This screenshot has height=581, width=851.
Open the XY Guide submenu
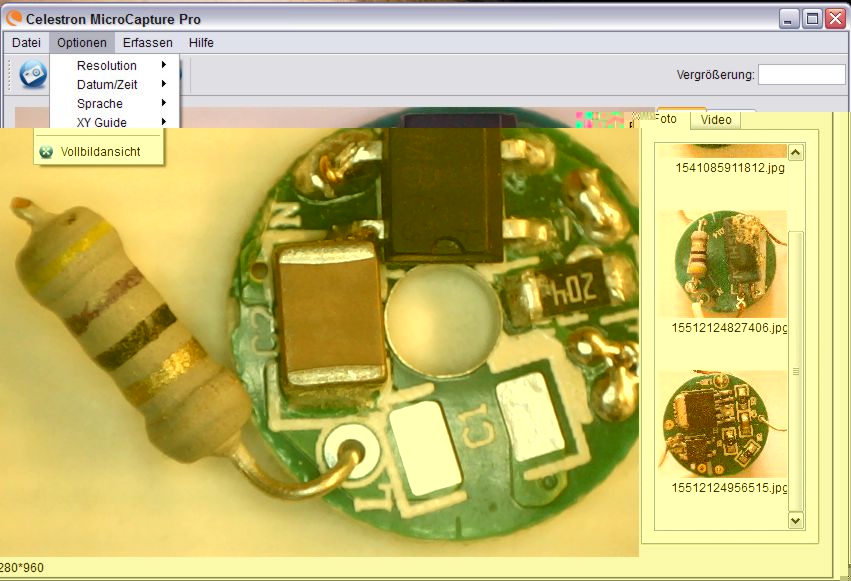point(102,122)
